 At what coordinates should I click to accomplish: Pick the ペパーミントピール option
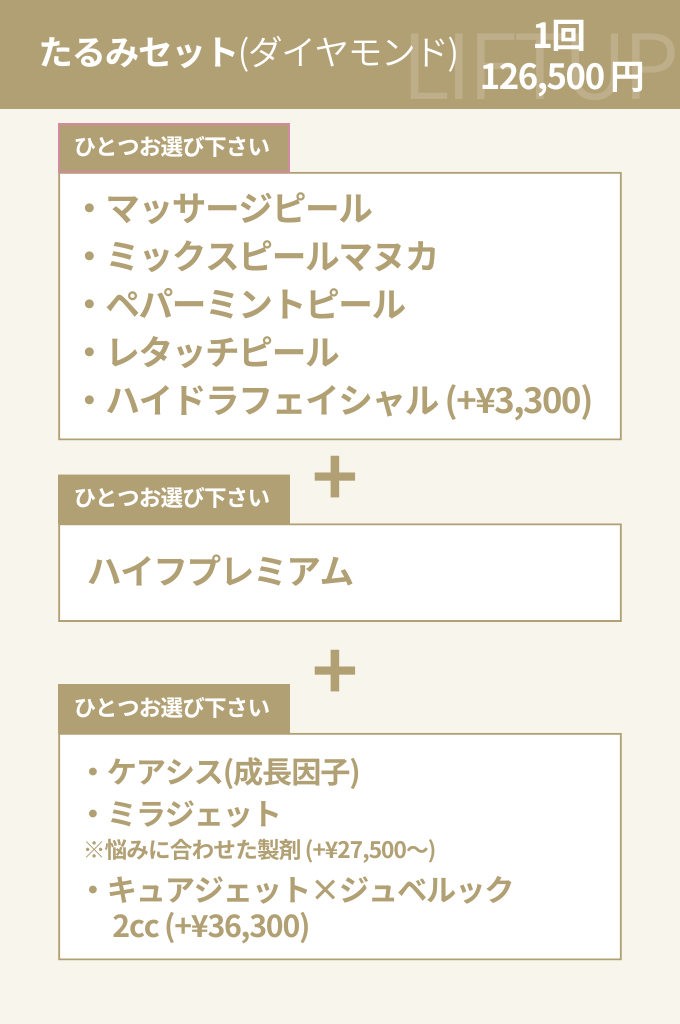[255, 305]
